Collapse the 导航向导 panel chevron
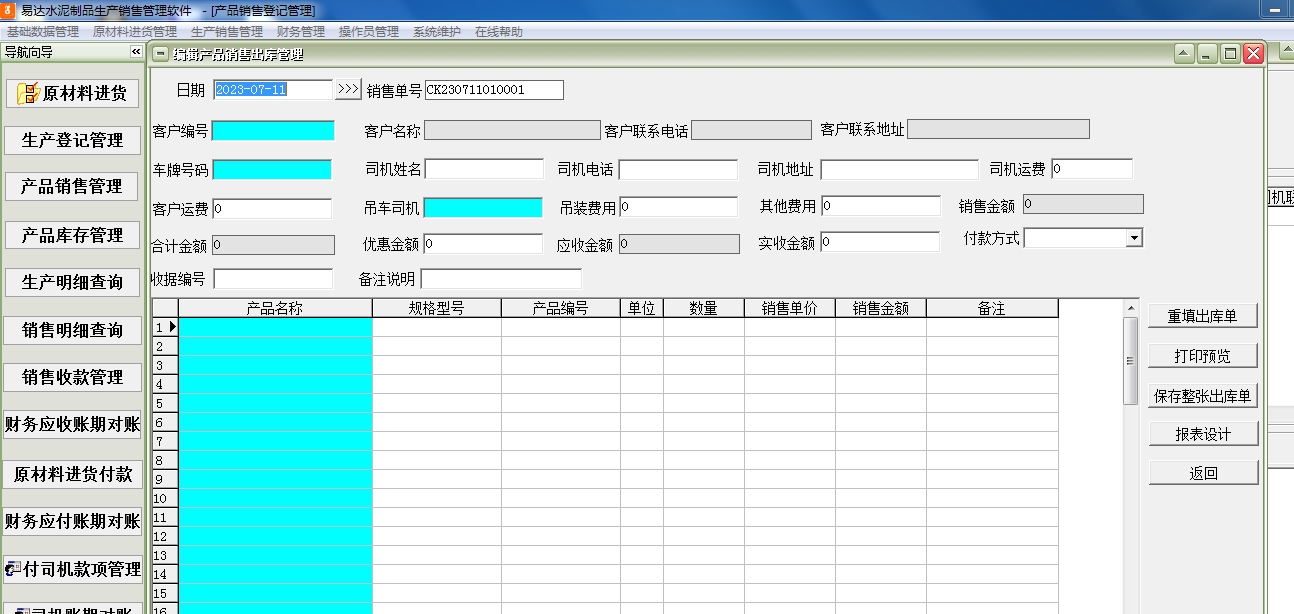 click(136, 52)
